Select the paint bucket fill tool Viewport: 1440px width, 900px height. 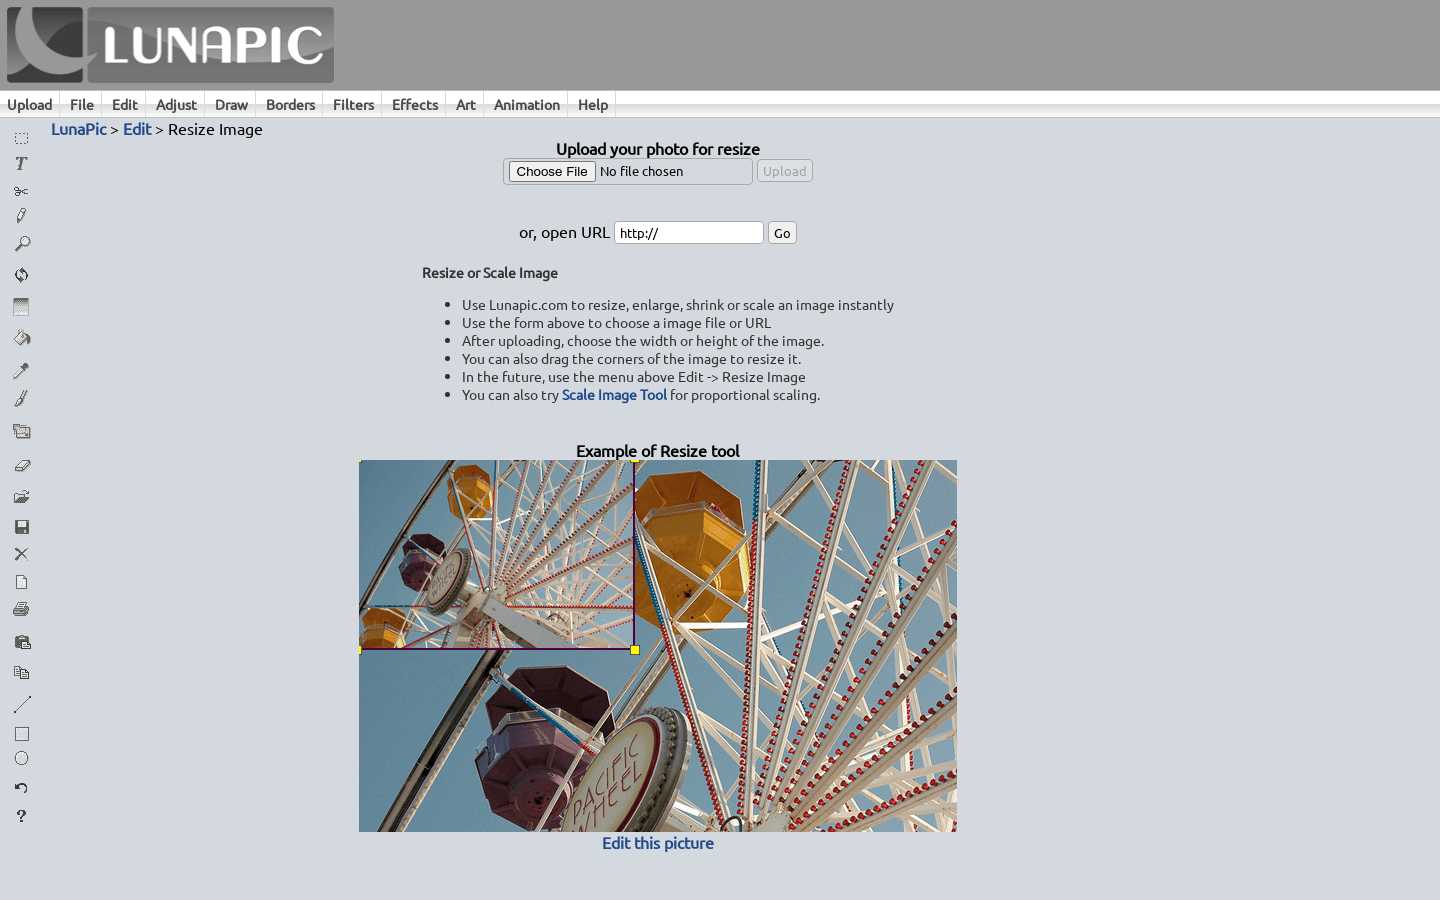[21, 338]
